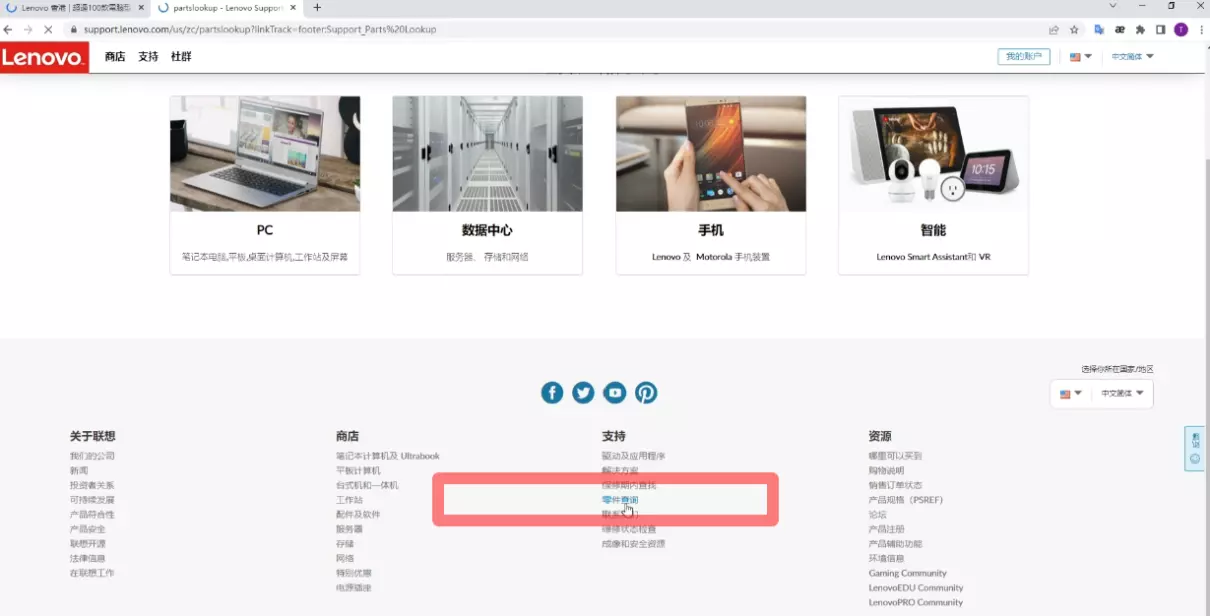The image size is (1210, 616).
Task: Expand the footer language dropdown 中文簡体
Action: [x=1121, y=394]
